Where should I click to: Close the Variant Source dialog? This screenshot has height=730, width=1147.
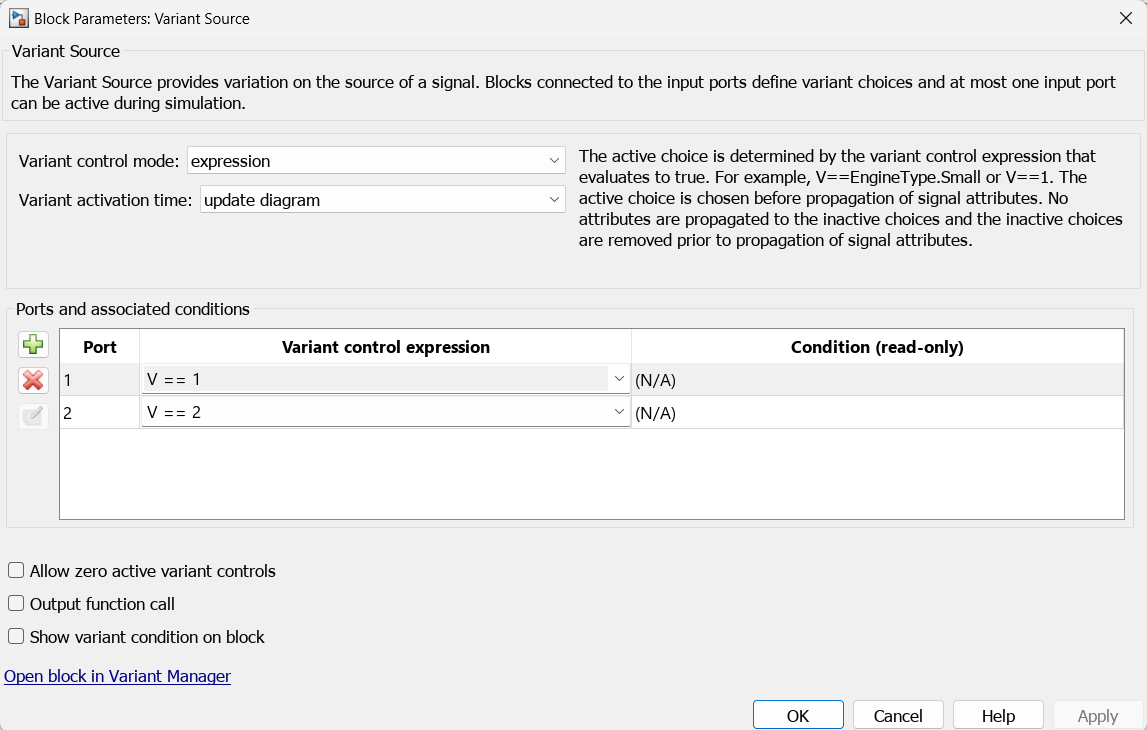click(1127, 17)
